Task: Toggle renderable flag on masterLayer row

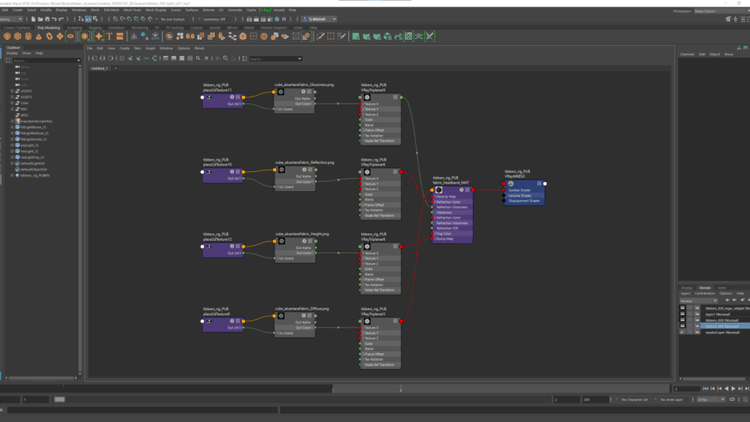Action: 683,332
